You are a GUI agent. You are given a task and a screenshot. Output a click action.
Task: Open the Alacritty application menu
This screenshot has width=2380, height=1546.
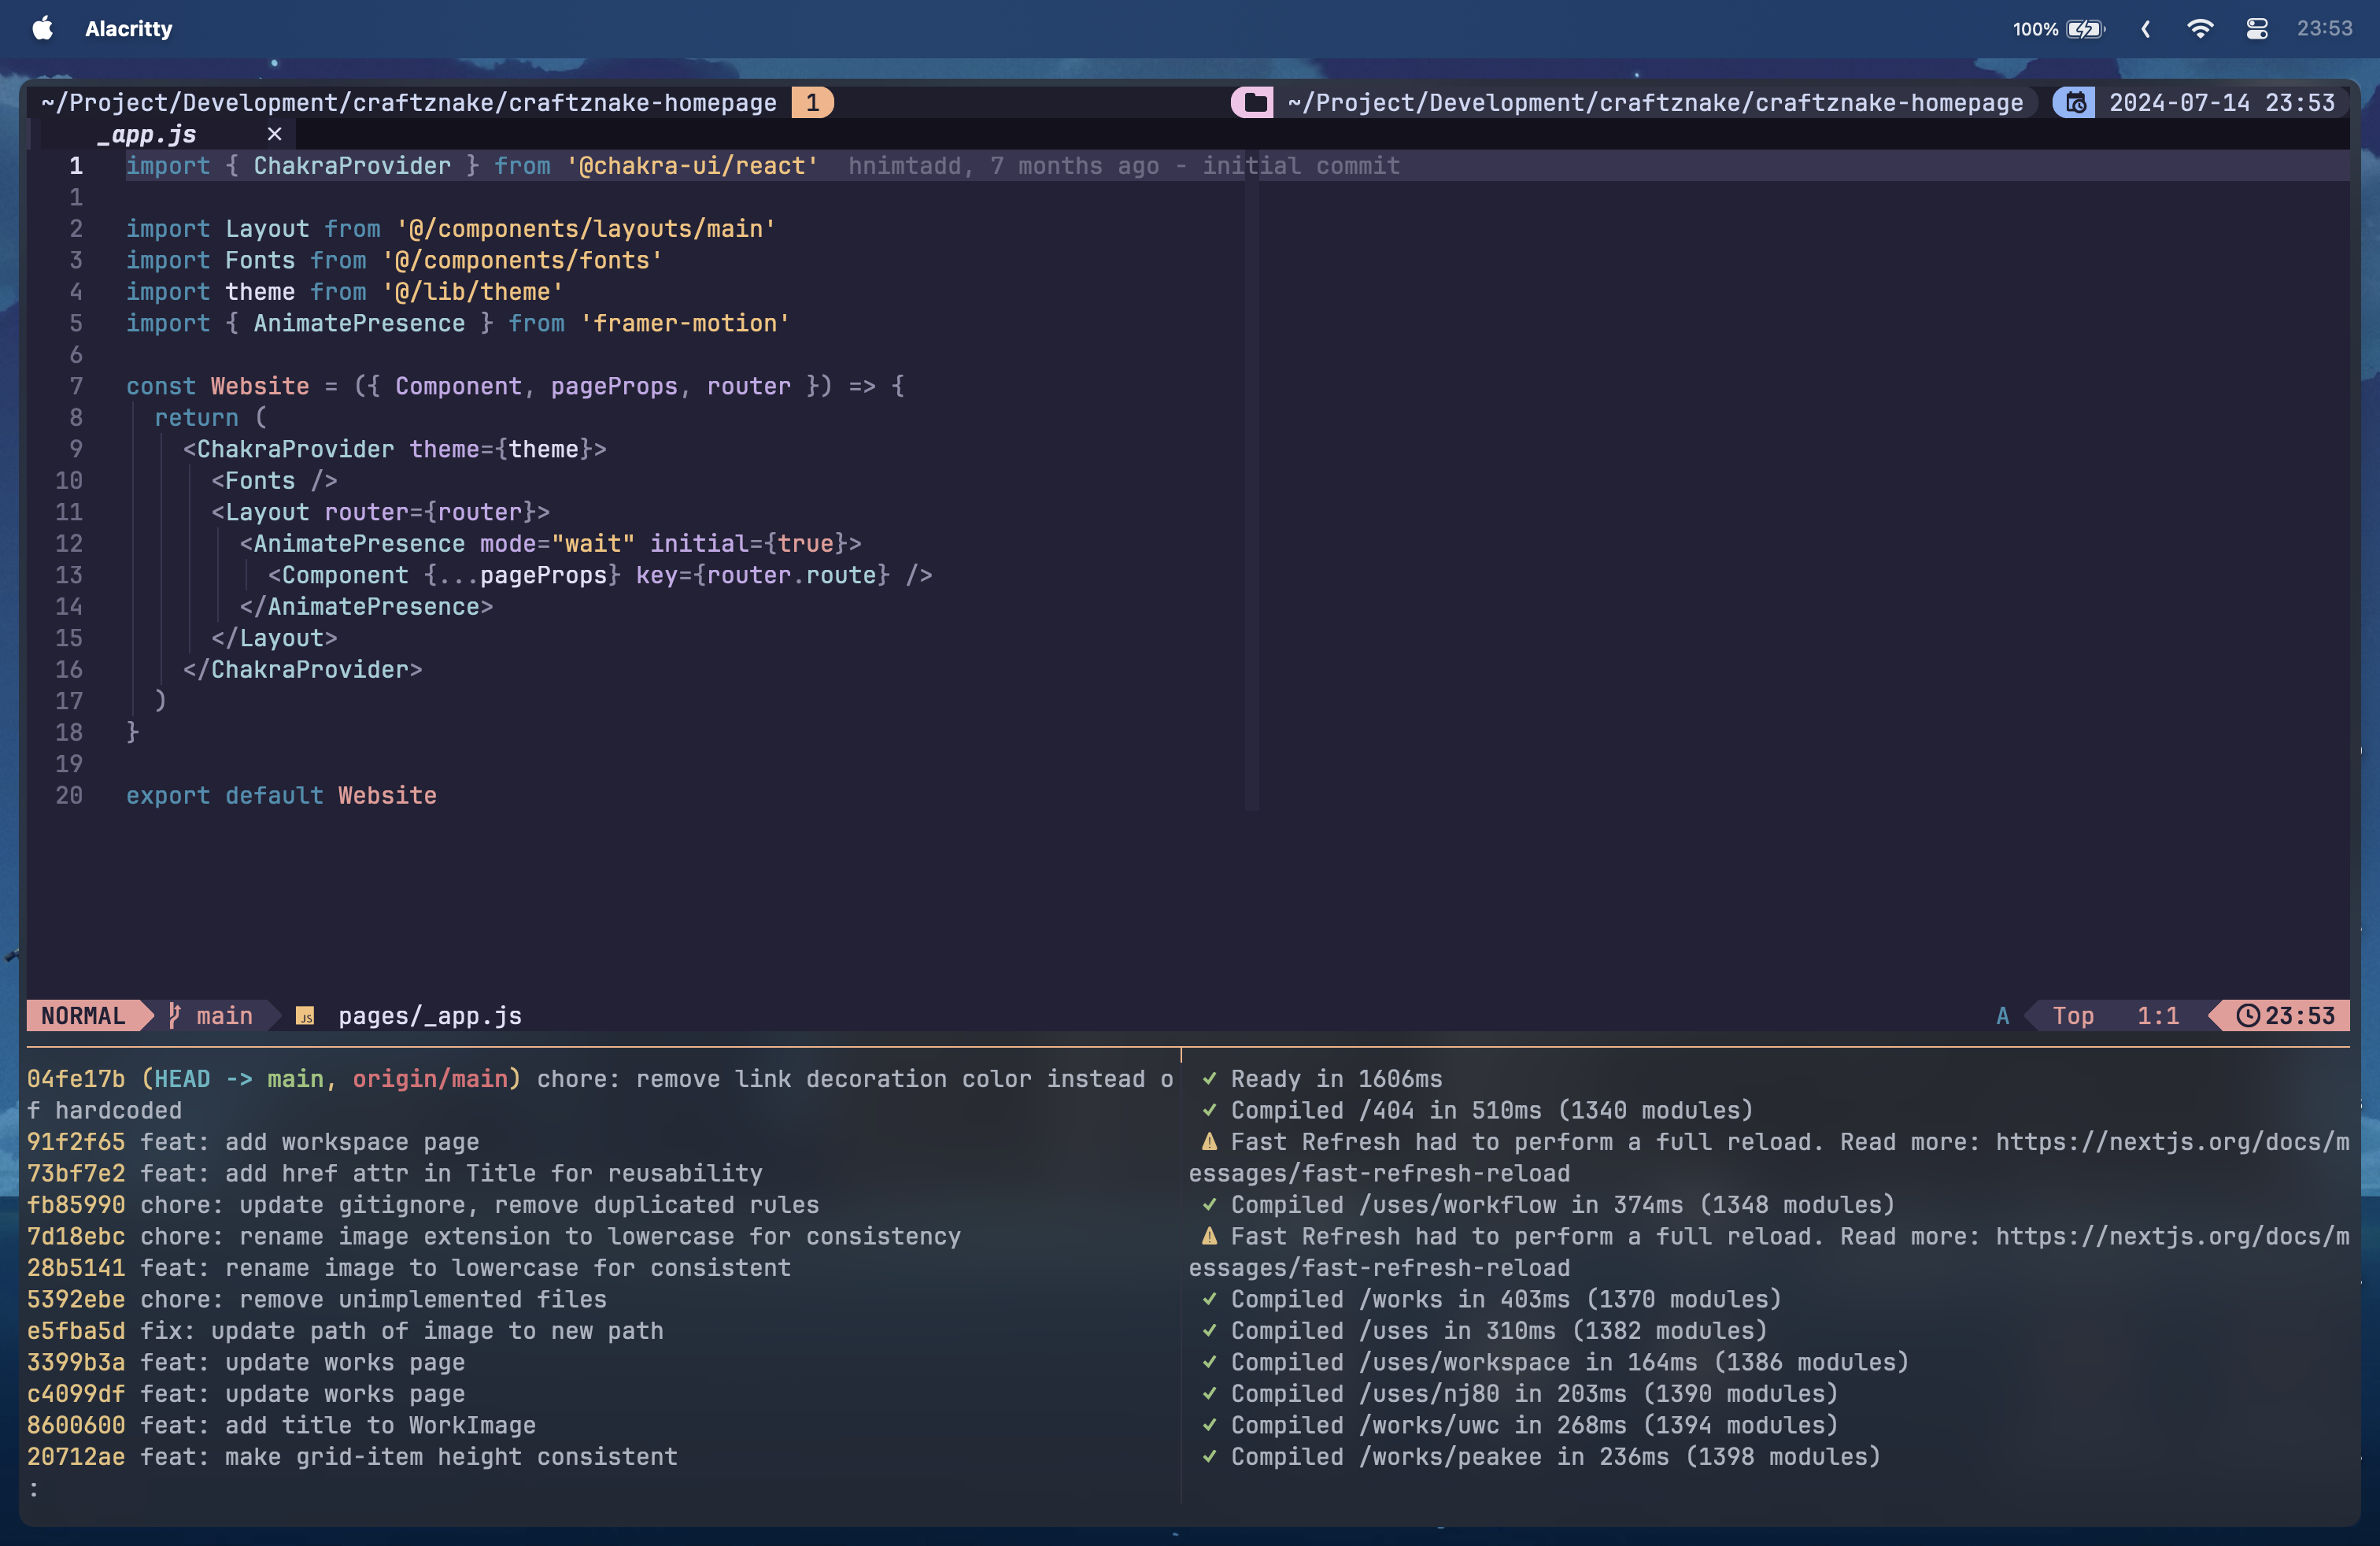pos(128,28)
